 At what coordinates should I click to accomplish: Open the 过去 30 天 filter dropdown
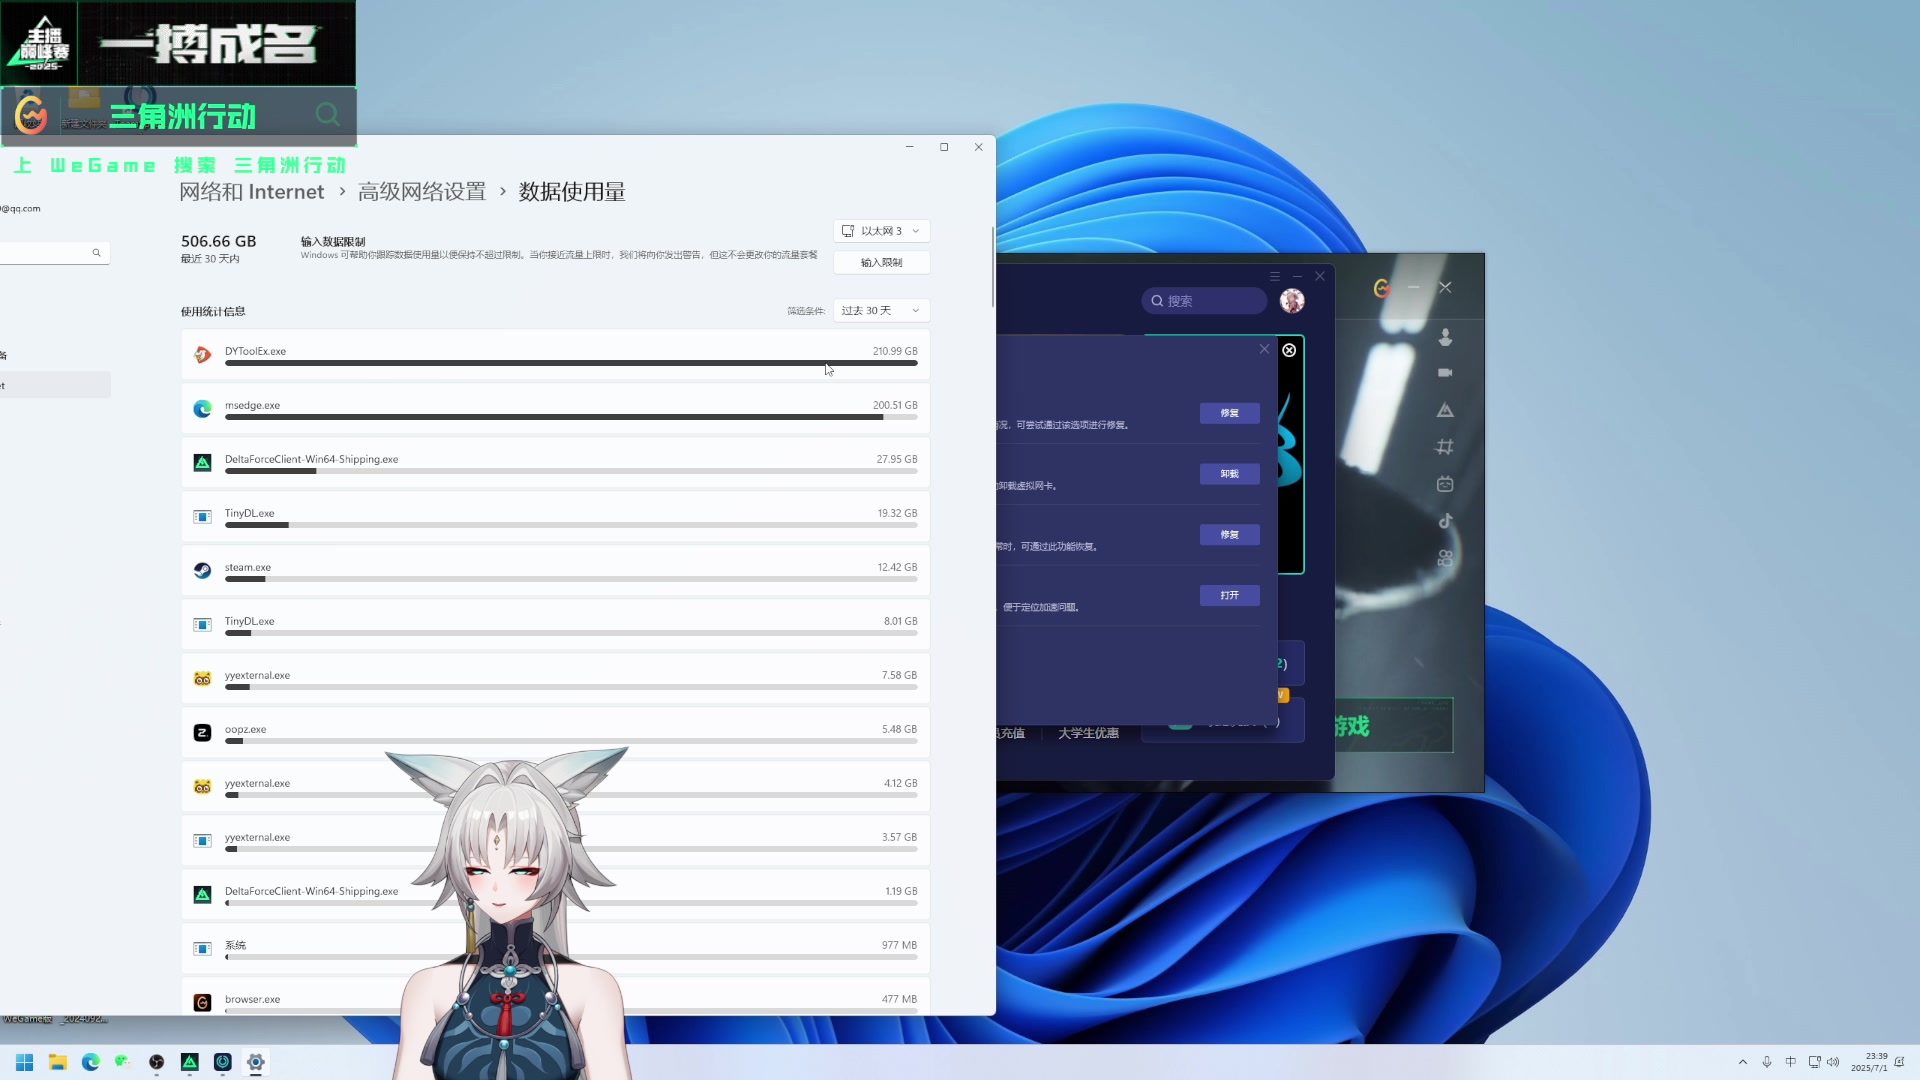[881, 311]
